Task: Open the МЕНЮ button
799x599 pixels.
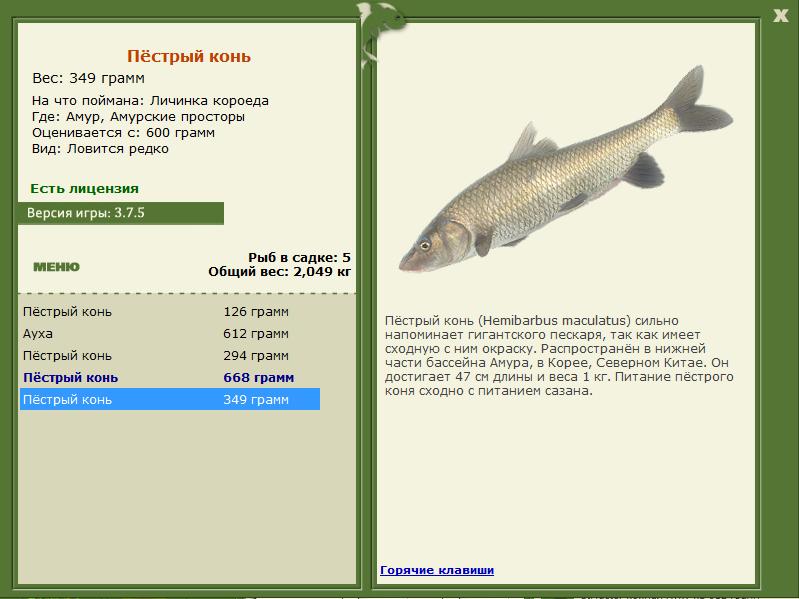Action: coord(57,267)
